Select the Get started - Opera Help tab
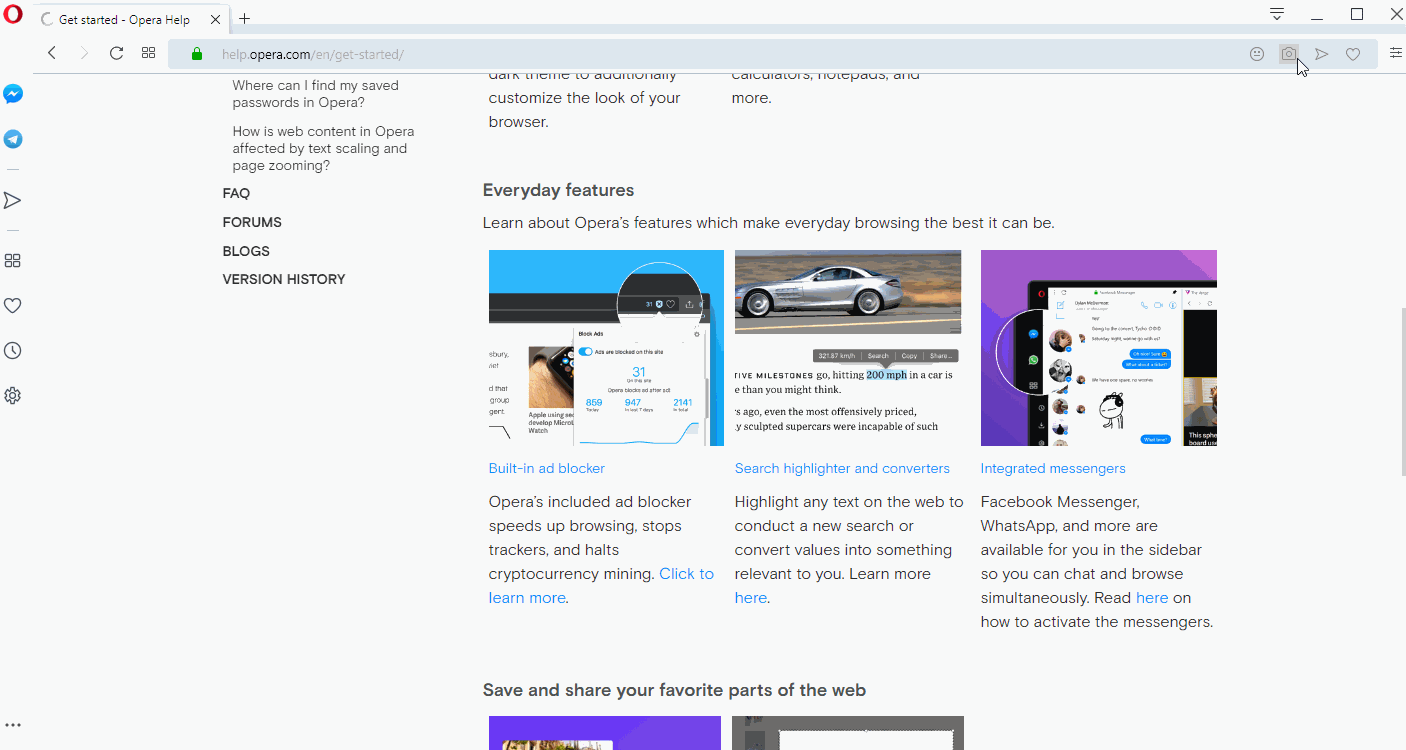The image size is (1406, 750). tap(124, 20)
